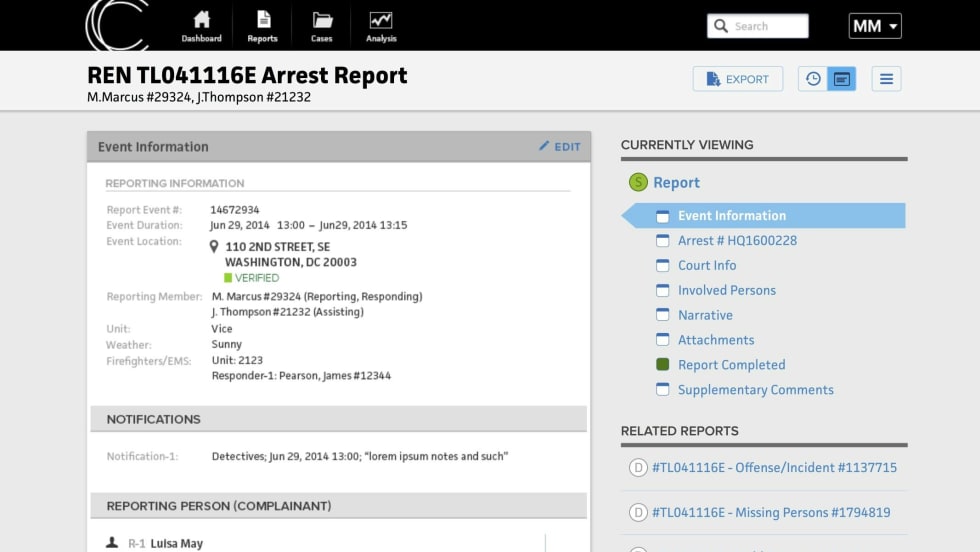The height and width of the screenshot is (552, 980).
Task: Select the card view icon button
Action: (x=842, y=79)
